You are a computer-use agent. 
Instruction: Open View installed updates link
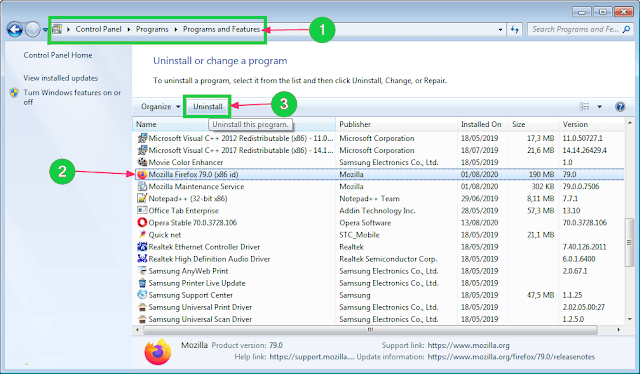(60, 78)
